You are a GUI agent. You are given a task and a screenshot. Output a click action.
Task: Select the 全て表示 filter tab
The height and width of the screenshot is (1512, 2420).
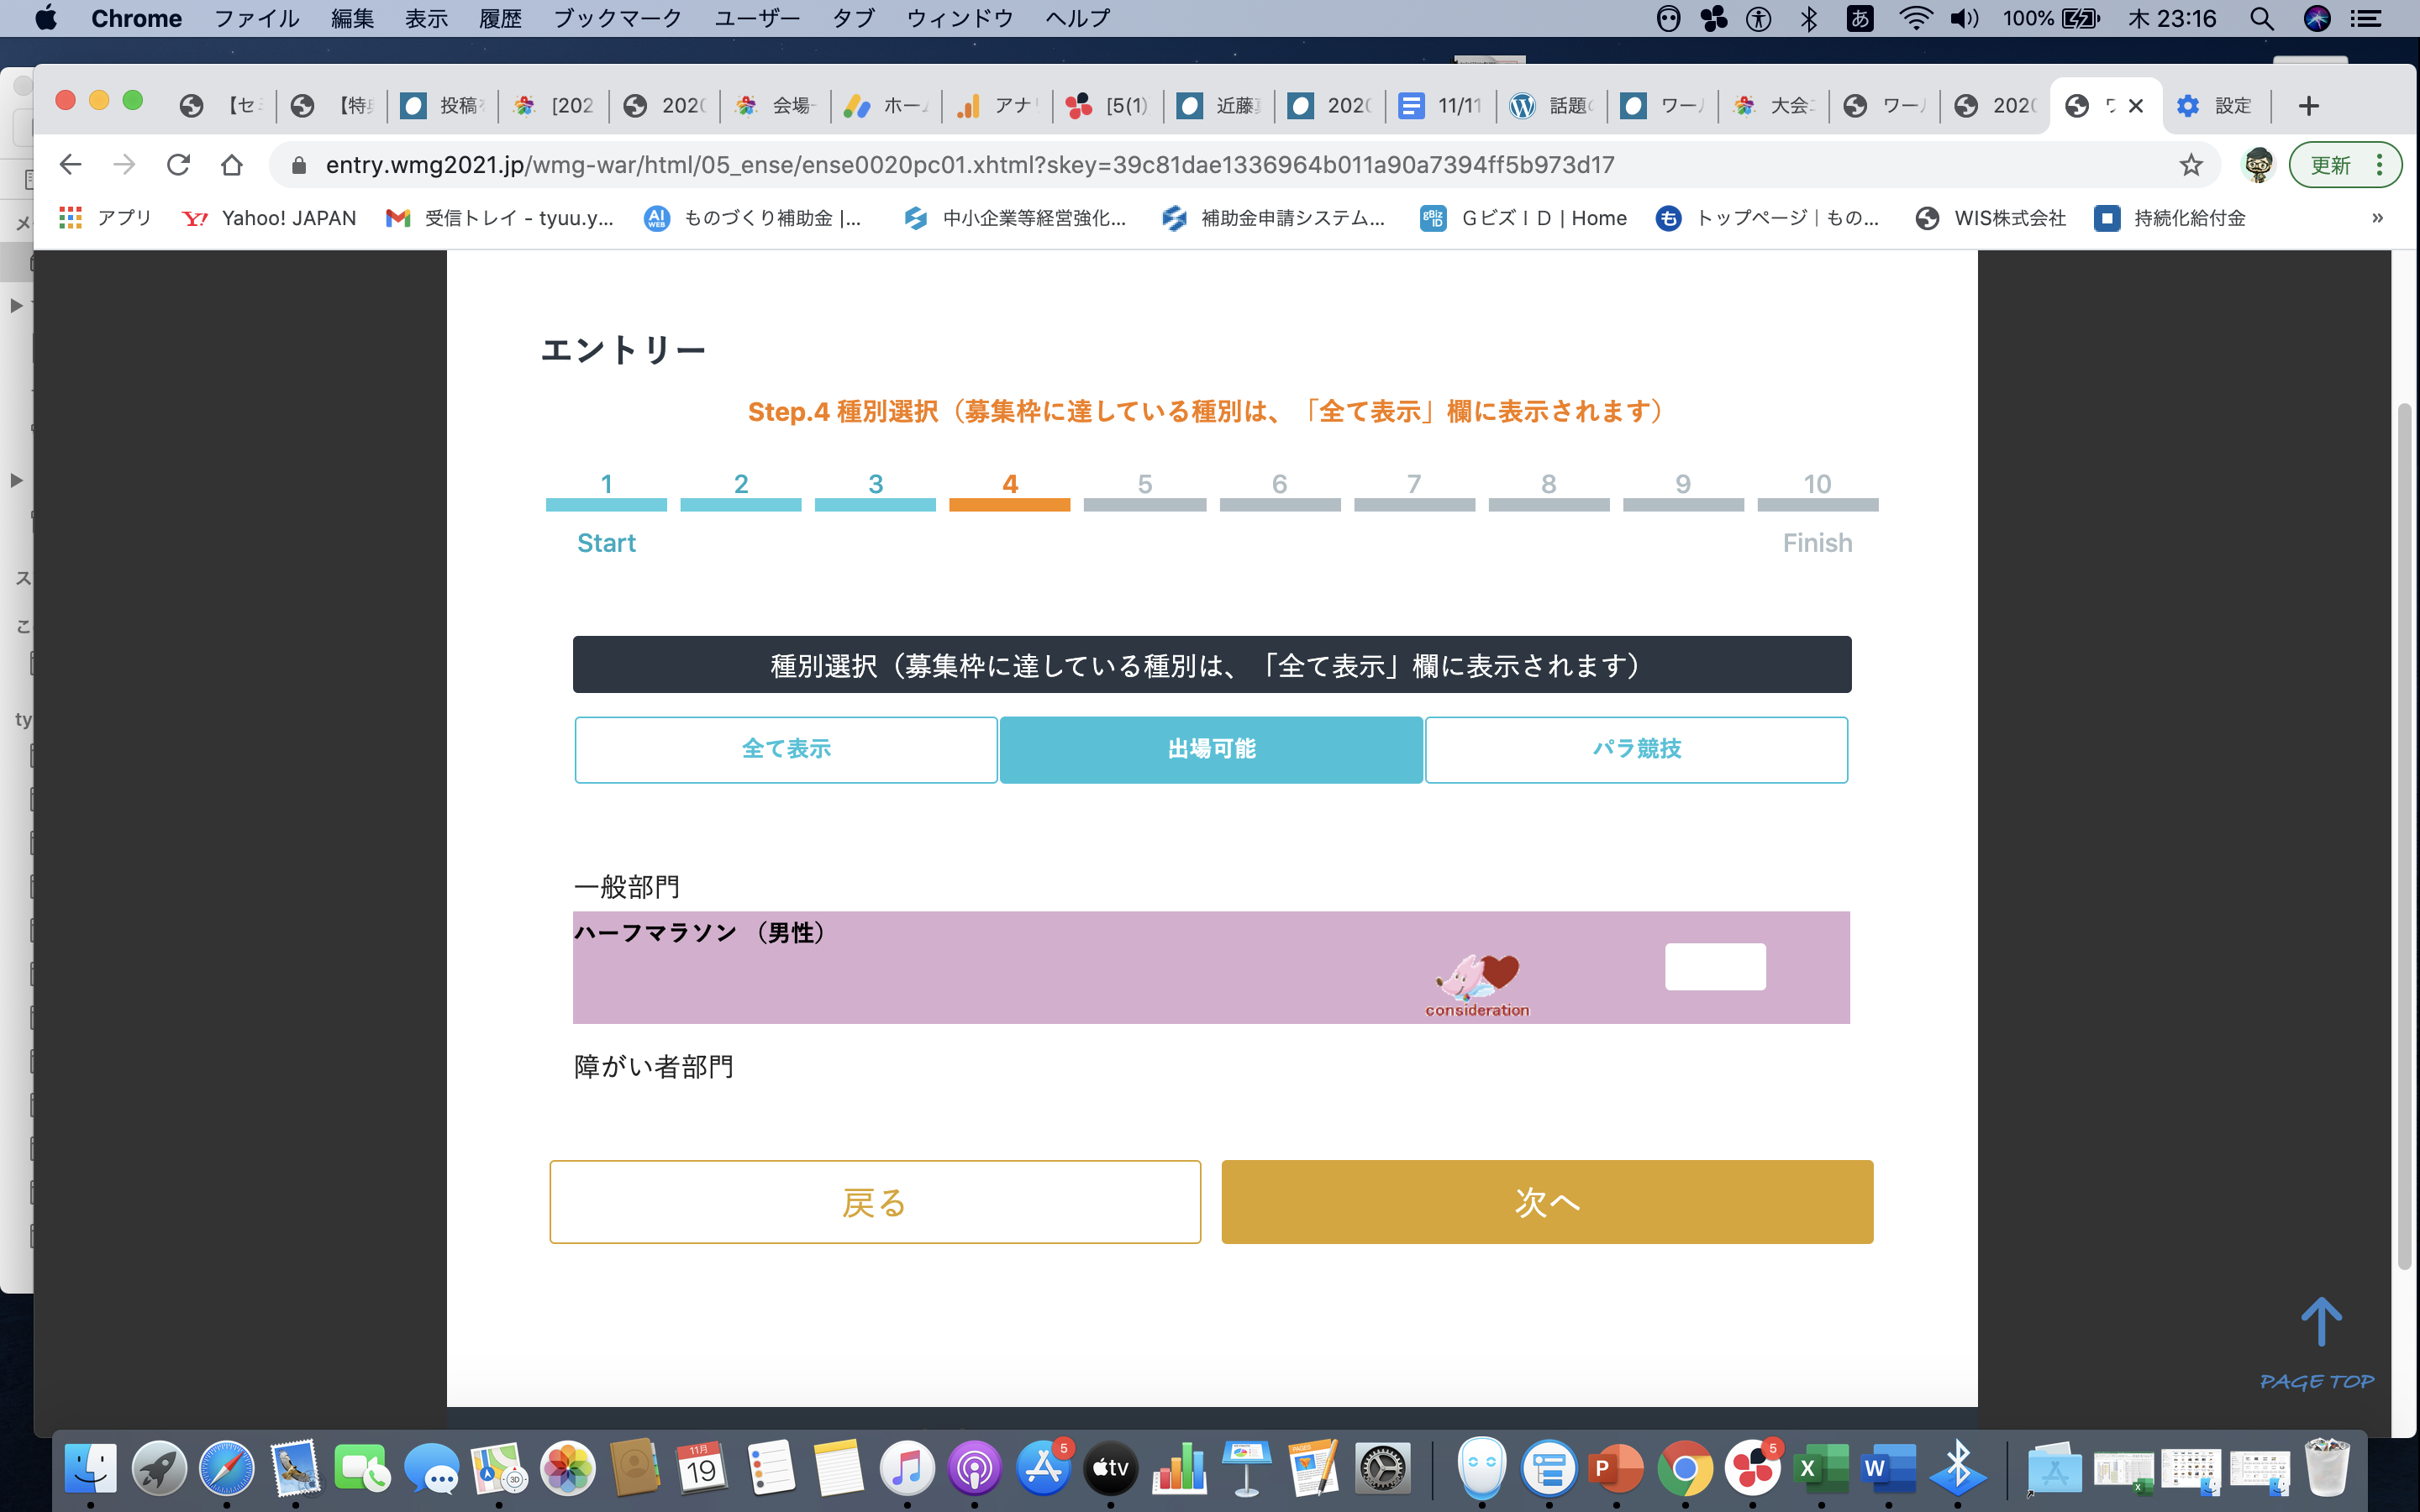(786, 749)
